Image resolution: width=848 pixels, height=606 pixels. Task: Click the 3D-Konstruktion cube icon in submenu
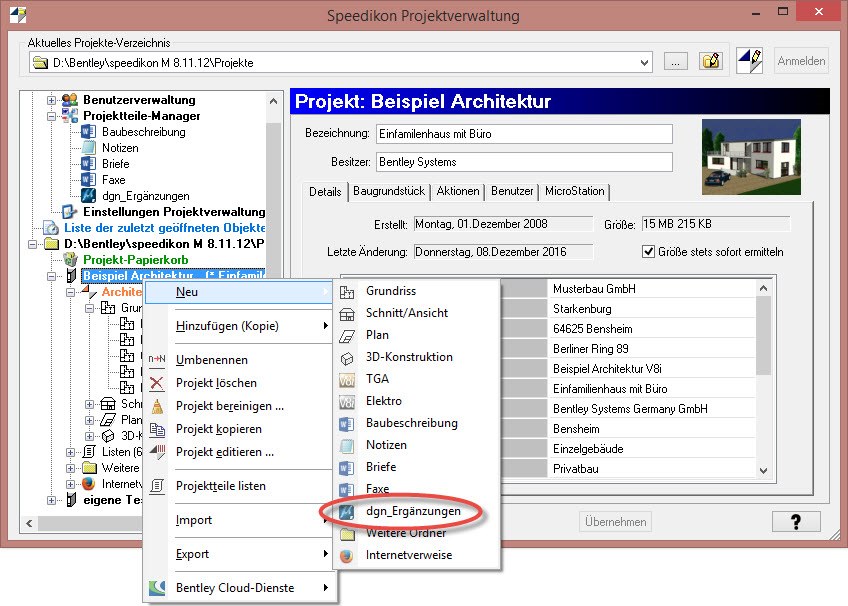(347, 358)
